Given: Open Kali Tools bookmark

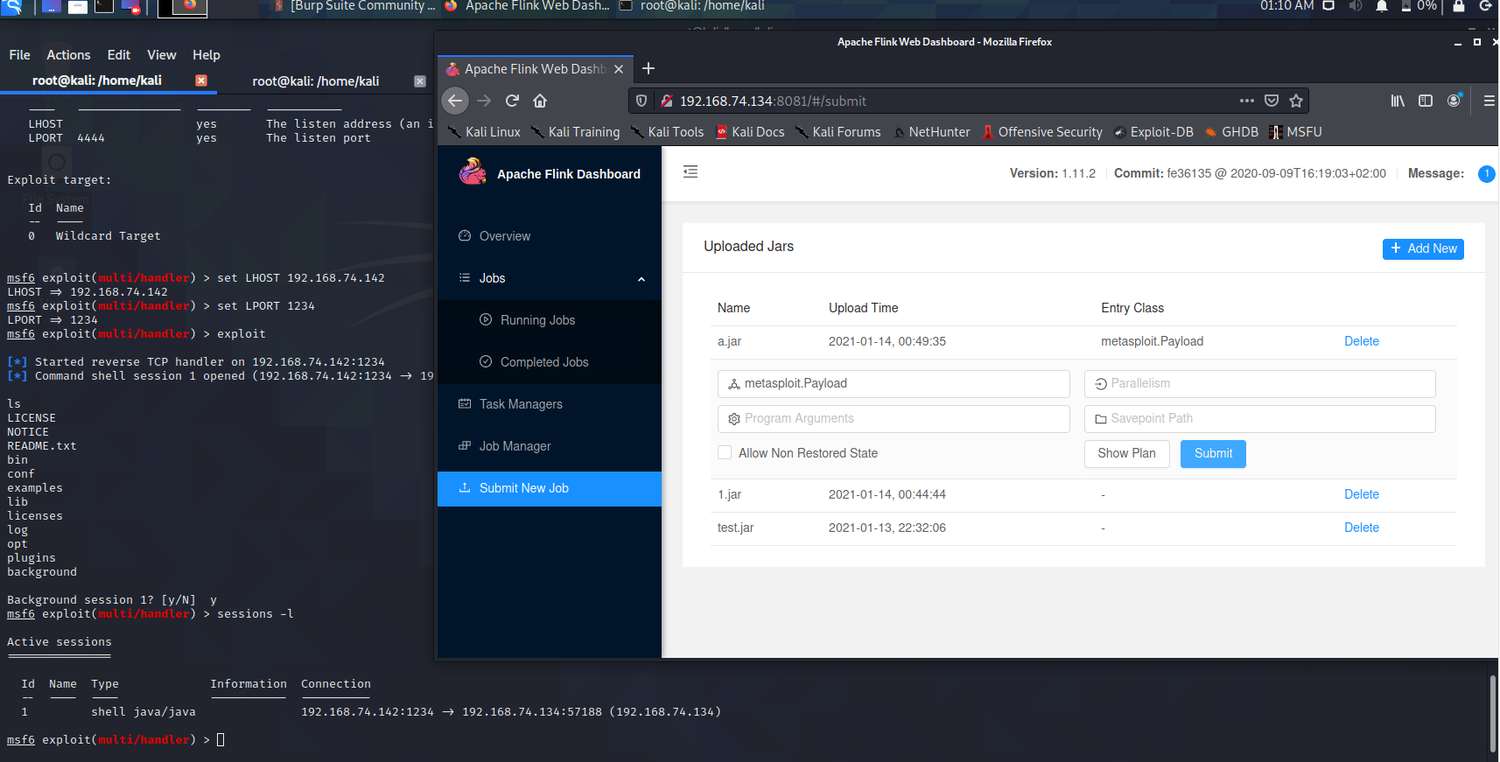Looking at the screenshot, I should 666,132.
